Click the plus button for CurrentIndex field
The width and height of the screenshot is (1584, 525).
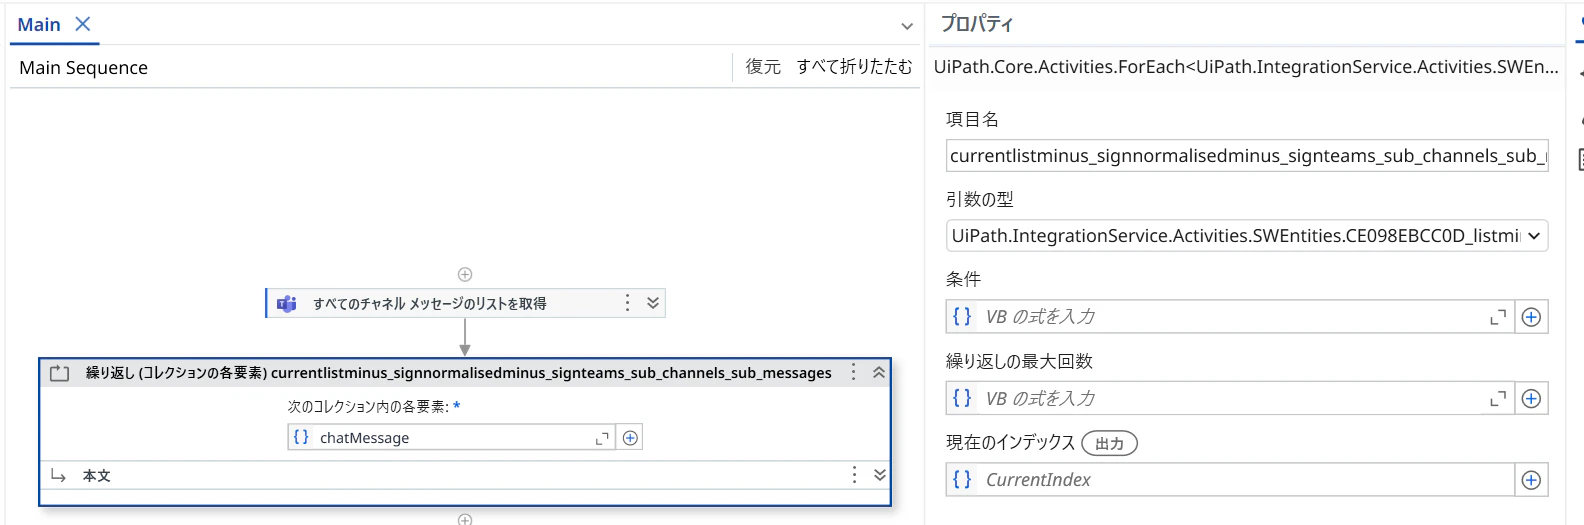click(x=1531, y=480)
